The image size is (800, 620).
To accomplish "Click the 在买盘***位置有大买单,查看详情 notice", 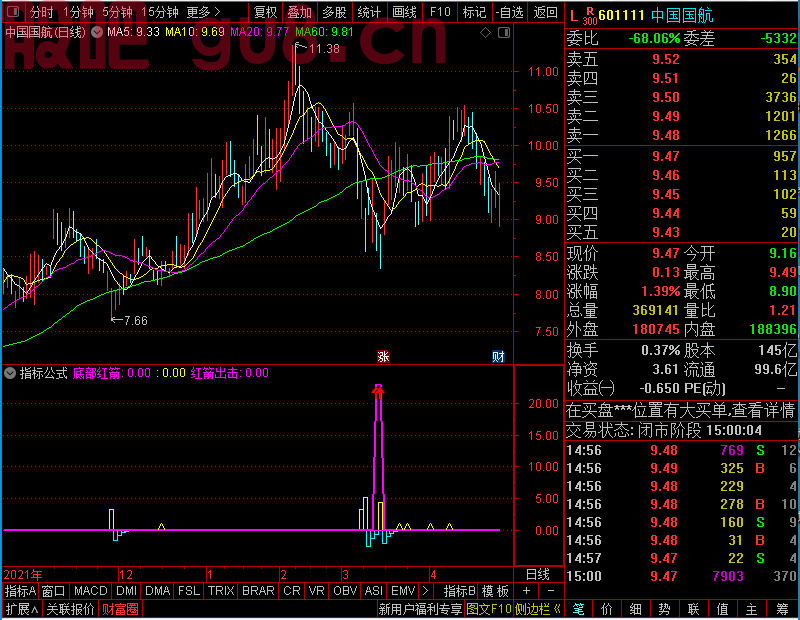I will click(681, 410).
